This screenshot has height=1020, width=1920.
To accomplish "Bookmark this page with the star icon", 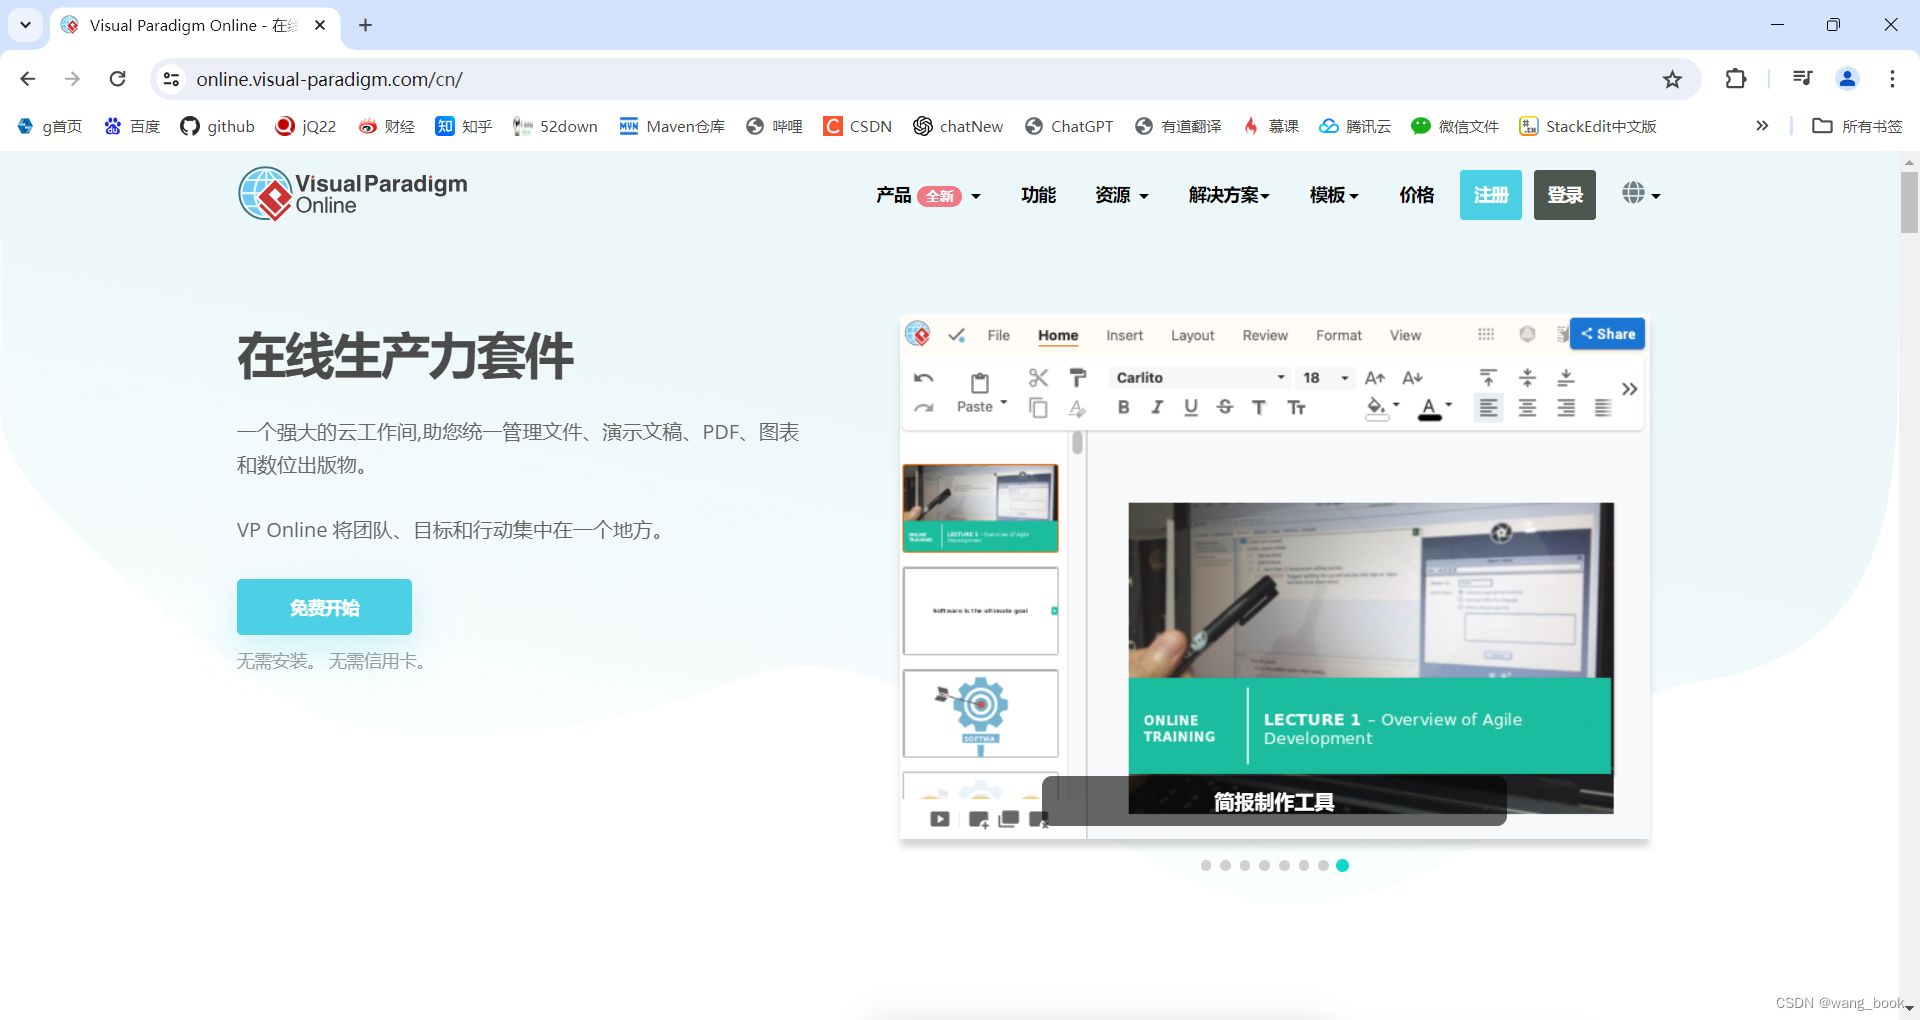I will [1672, 79].
